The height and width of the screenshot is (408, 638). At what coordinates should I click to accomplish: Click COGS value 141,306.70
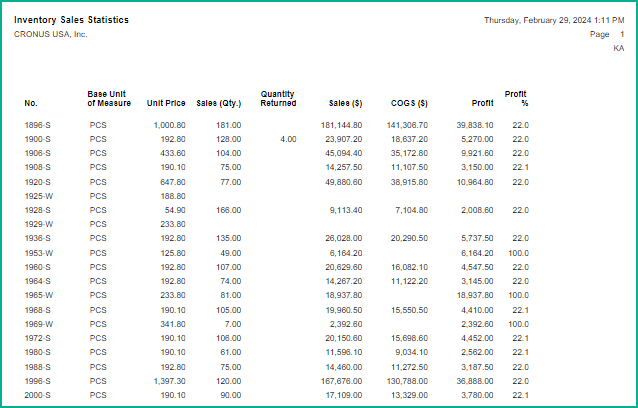tap(407, 125)
